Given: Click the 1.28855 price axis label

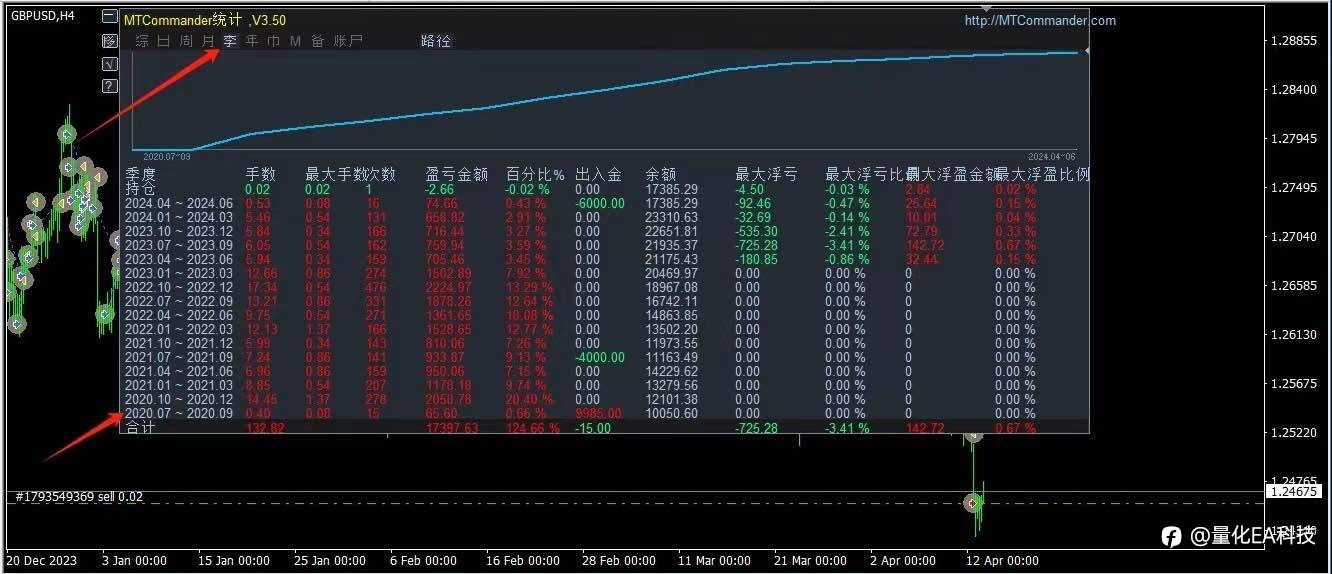Looking at the screenshot, I should coord(1292,41).
